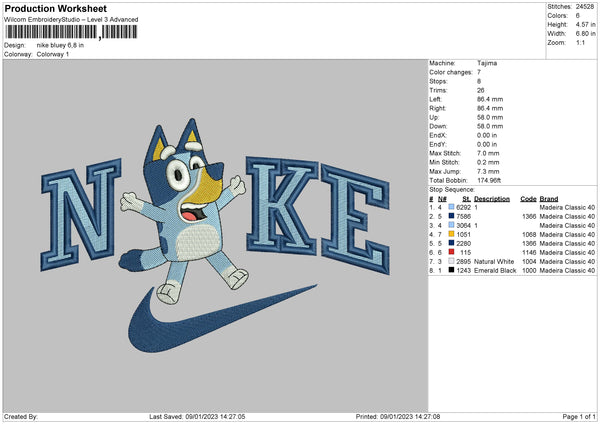The height and width of the screenshot is (424, 600).
Task: Click the design name 'nike bluey 6,8 in'
Action: click(x=60, y=45)
